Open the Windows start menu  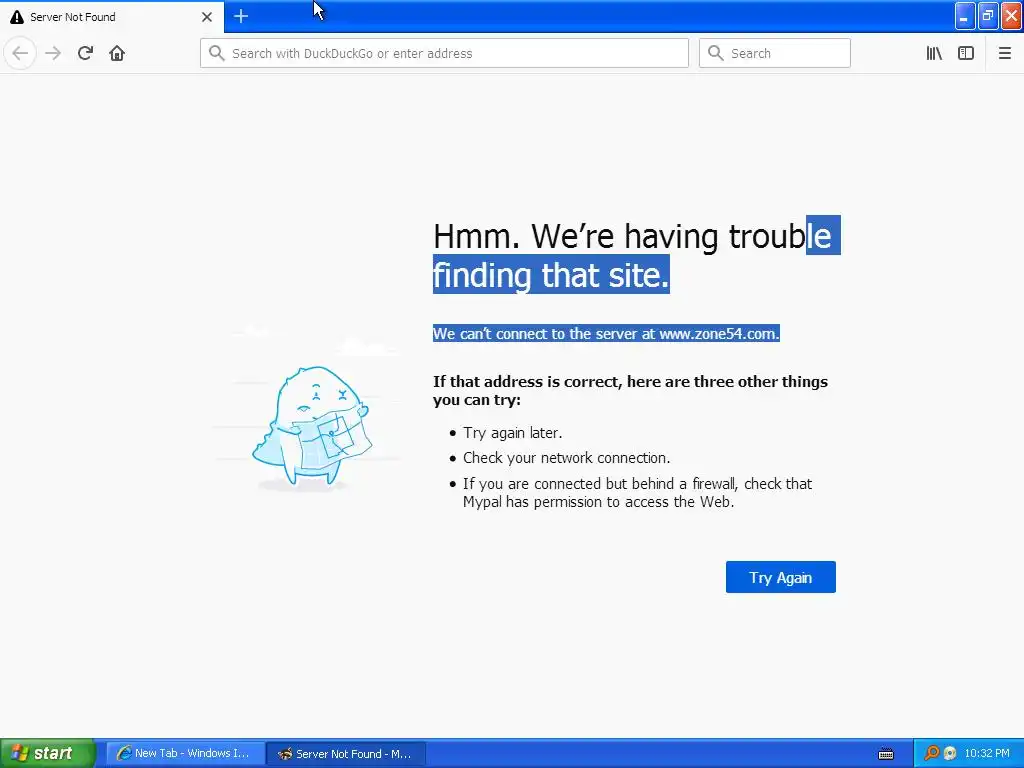[47, 753]
